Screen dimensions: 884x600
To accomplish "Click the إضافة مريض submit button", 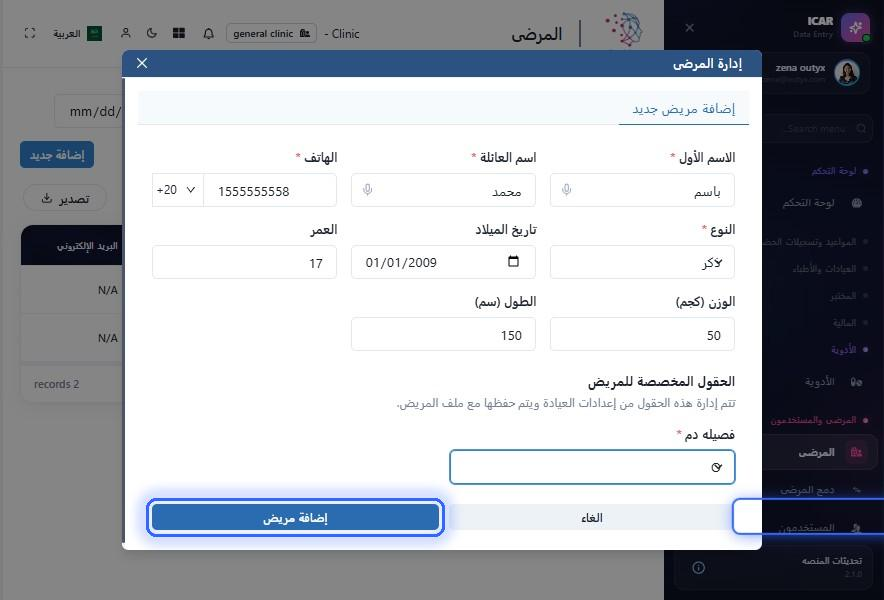I will tap(295, 518).
